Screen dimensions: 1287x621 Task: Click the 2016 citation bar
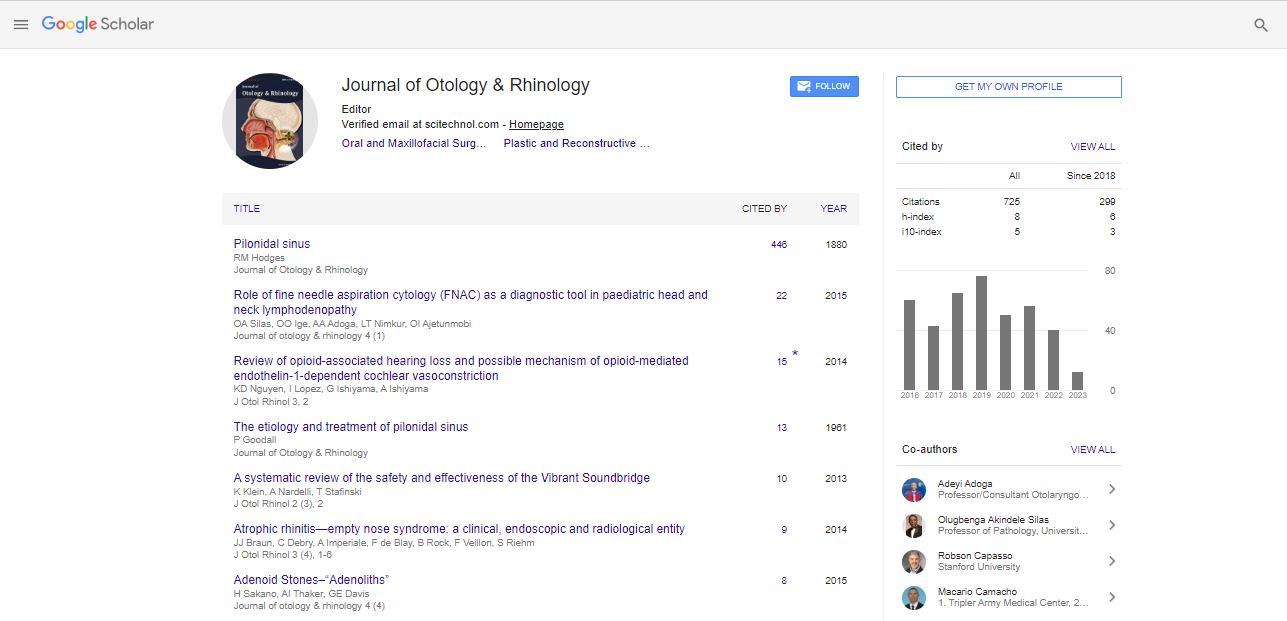click(x=909, y=345)
